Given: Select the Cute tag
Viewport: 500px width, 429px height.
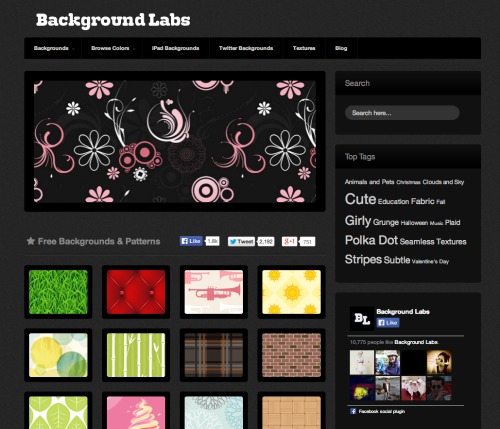Looking at the screenshot, I should click(x=360, y=199).
